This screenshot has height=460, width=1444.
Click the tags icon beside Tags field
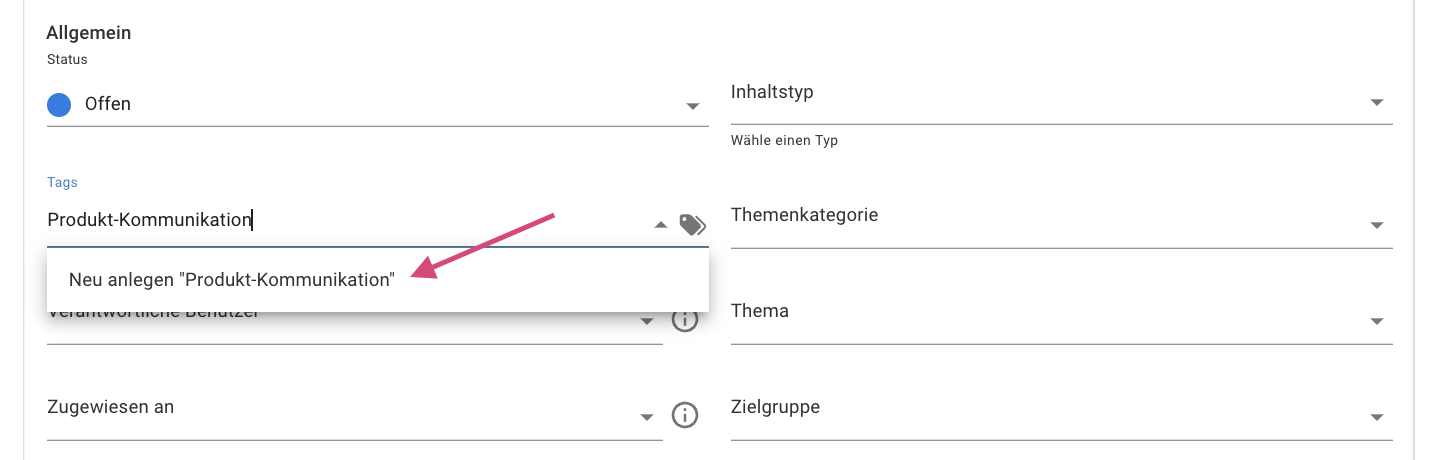click(692, 225)
